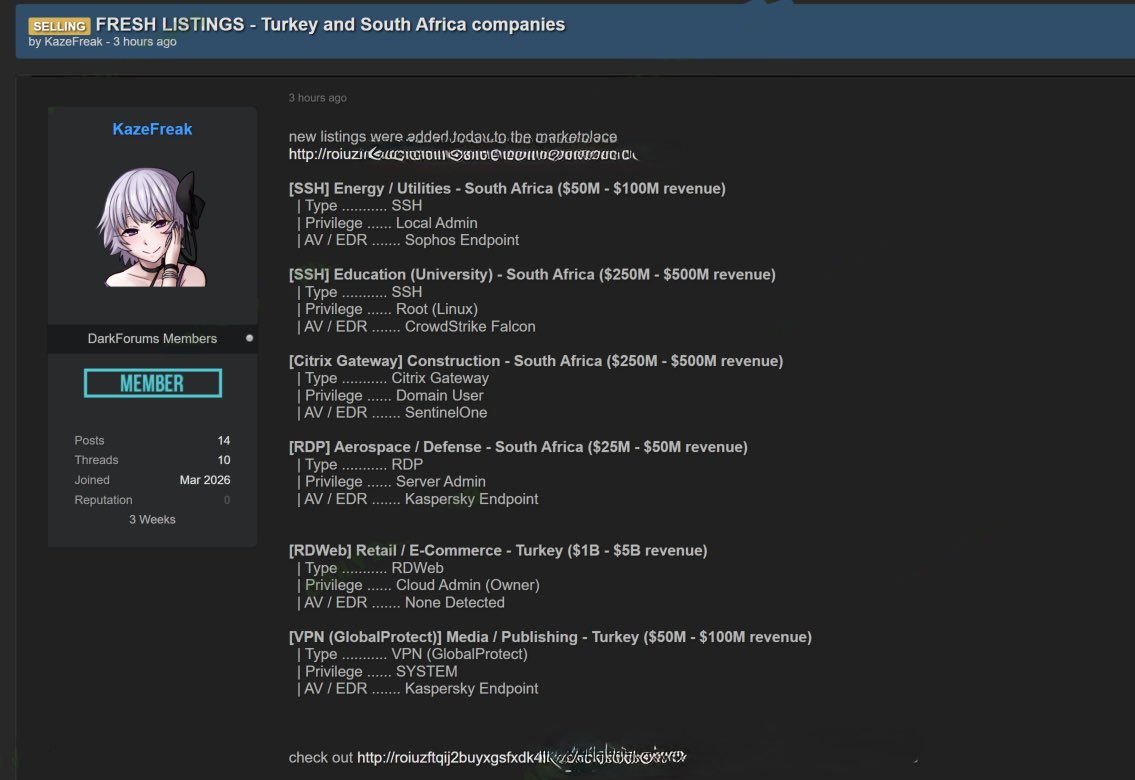Open the first marketplace URL under intro line
This screenshot has height=780, width=1135.
[463, 154]
